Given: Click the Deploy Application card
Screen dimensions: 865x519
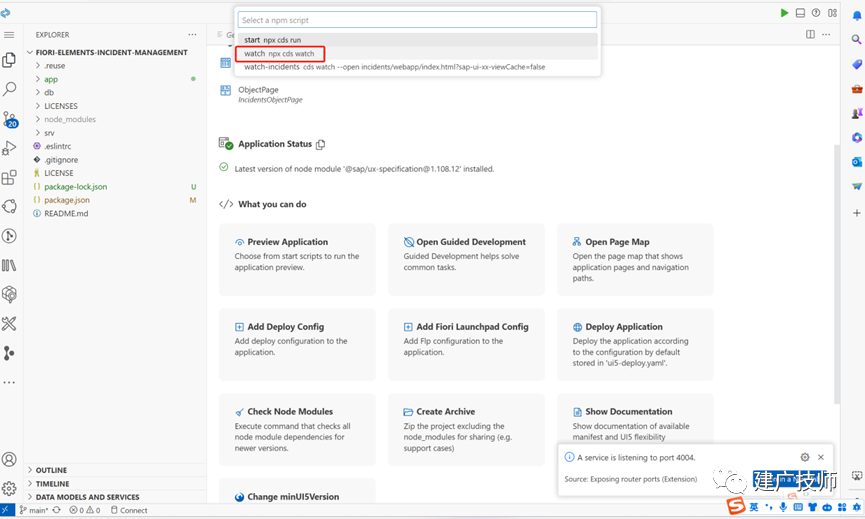Looking at the screenshot, I should [635, 344].
